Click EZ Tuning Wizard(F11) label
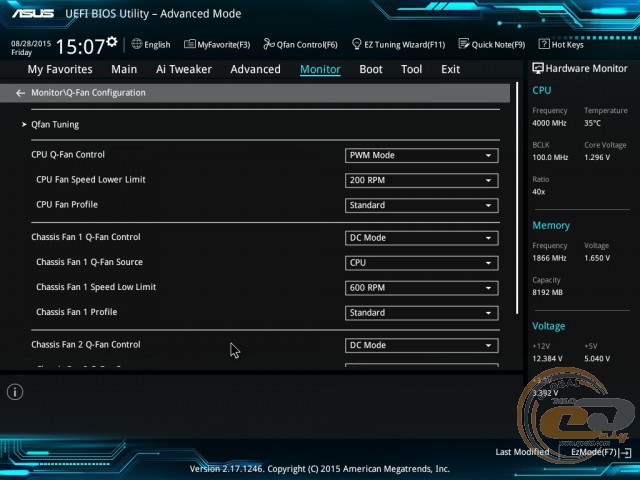 click(x=404, y=44)
